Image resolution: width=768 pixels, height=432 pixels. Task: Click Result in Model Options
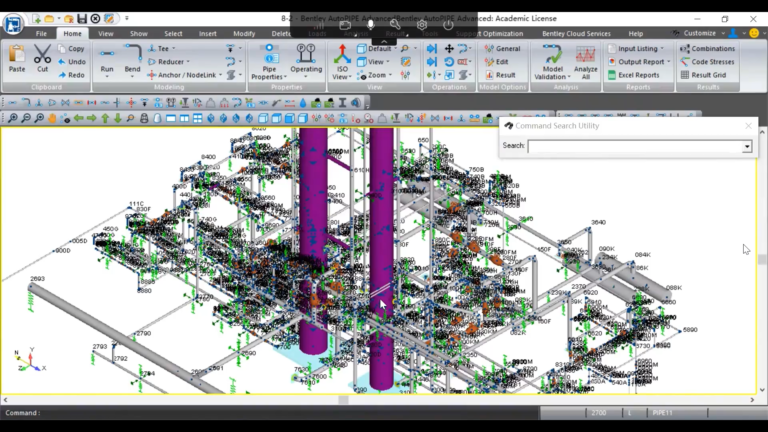[500, 75]
